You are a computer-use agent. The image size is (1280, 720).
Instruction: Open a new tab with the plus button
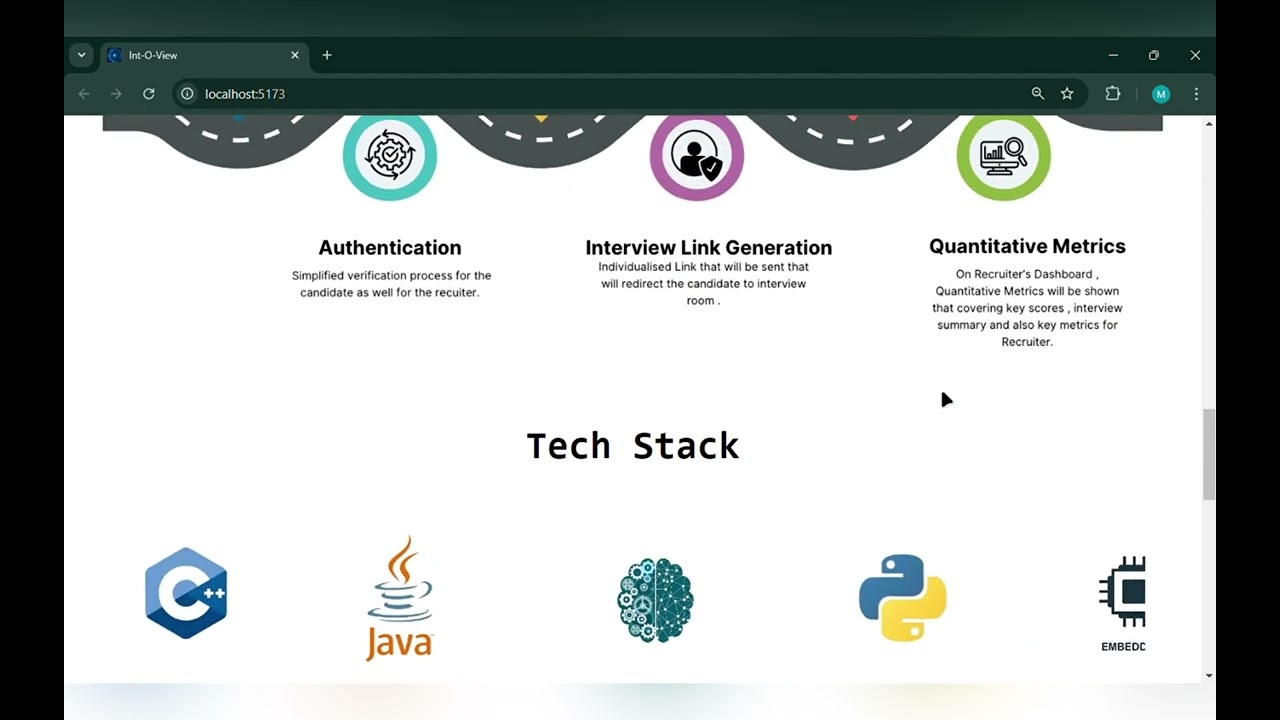tap(327, 55)
